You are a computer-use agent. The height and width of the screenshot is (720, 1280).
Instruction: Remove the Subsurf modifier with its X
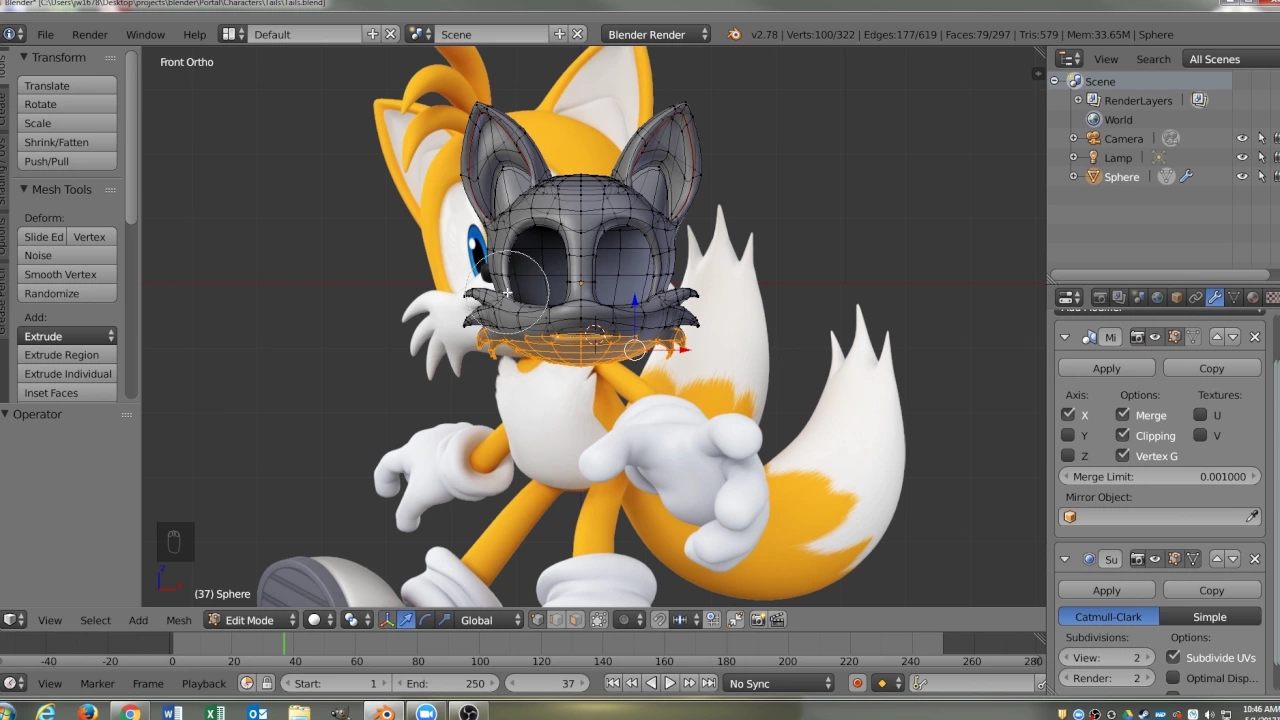click(x=1255, y=559)
